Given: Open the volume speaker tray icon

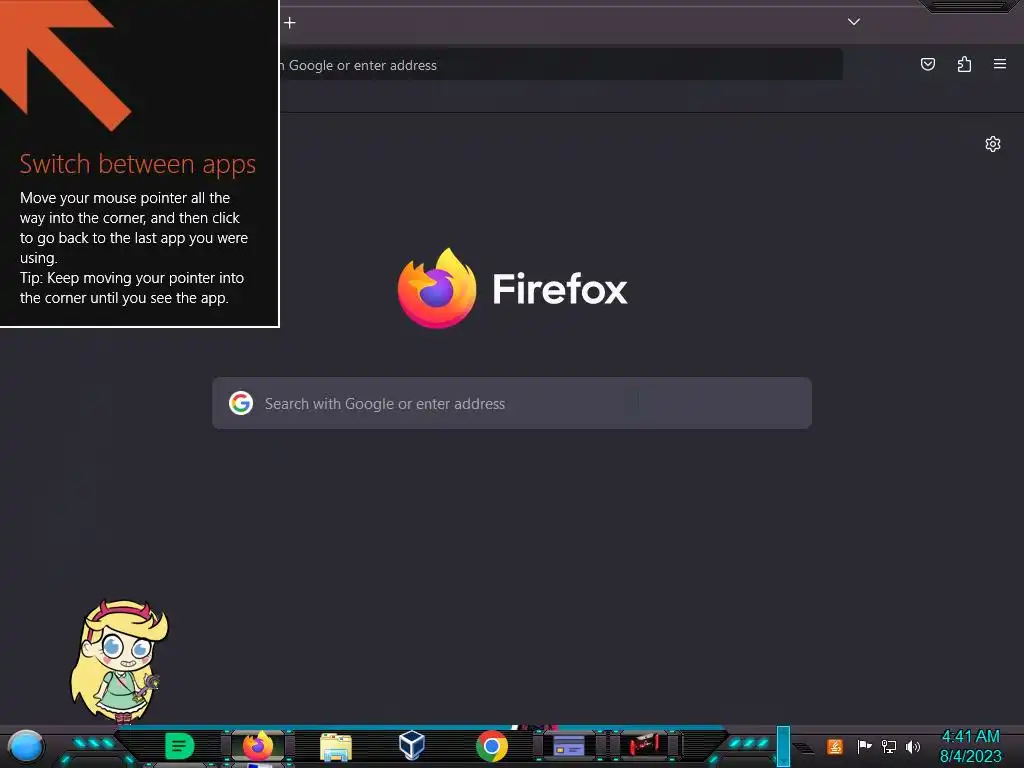Looking at the screenshot, I should tap(913, 746).
